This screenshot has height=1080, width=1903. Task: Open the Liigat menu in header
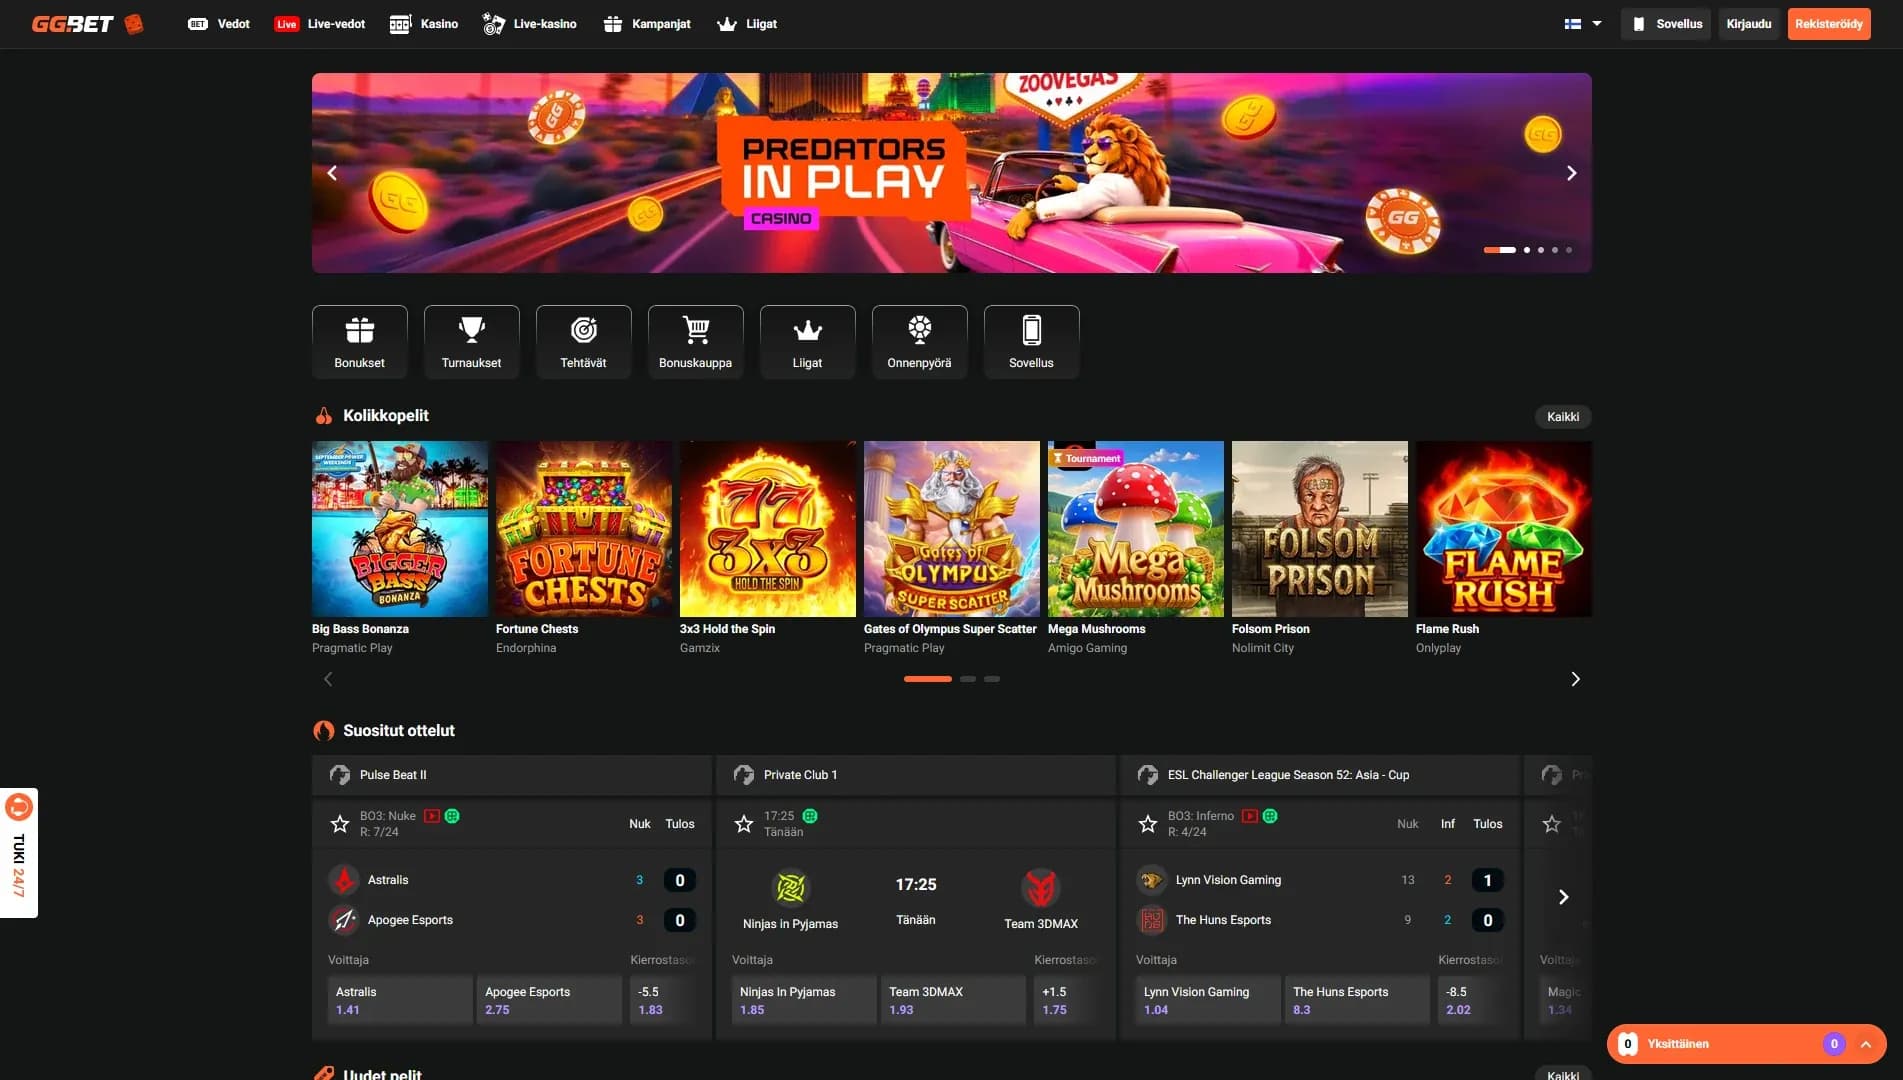747,24
